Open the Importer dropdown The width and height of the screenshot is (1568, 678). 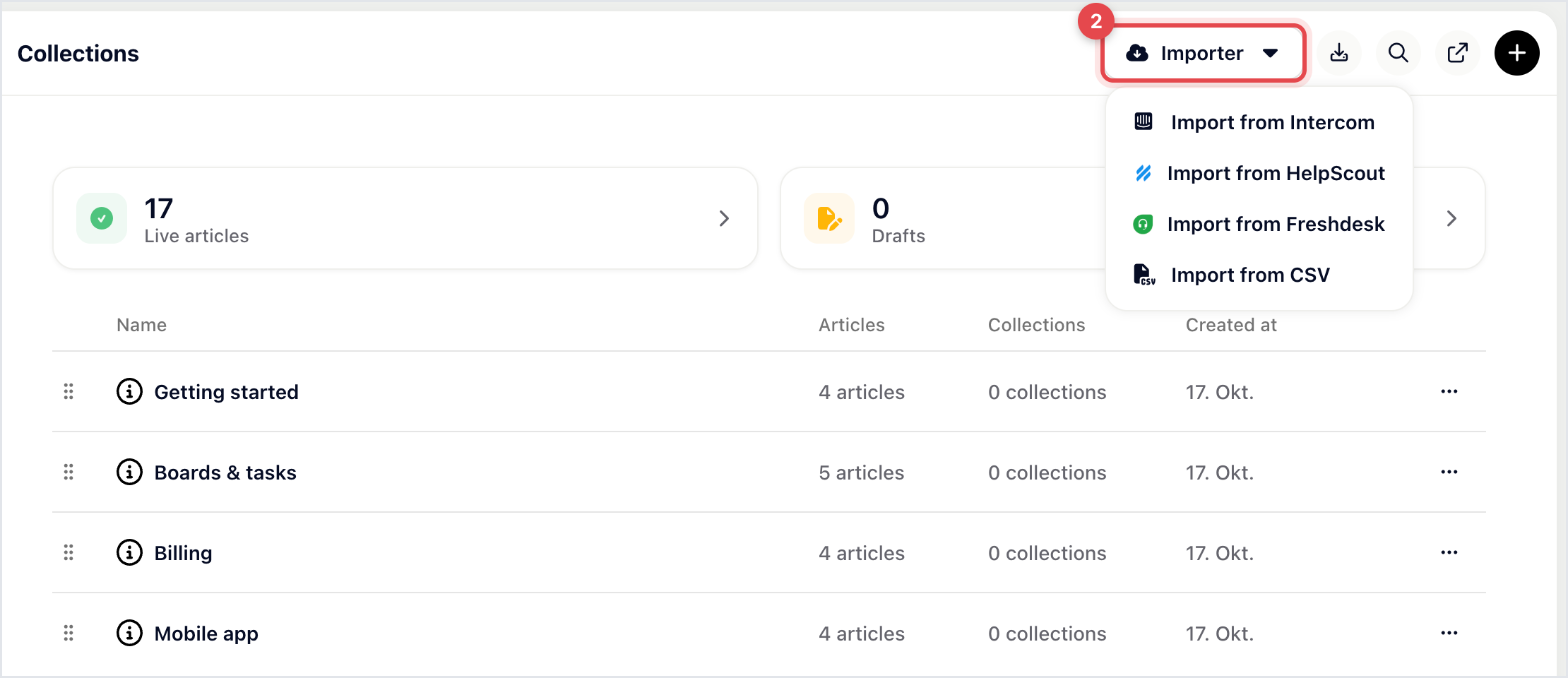[x=1203, y=53]
